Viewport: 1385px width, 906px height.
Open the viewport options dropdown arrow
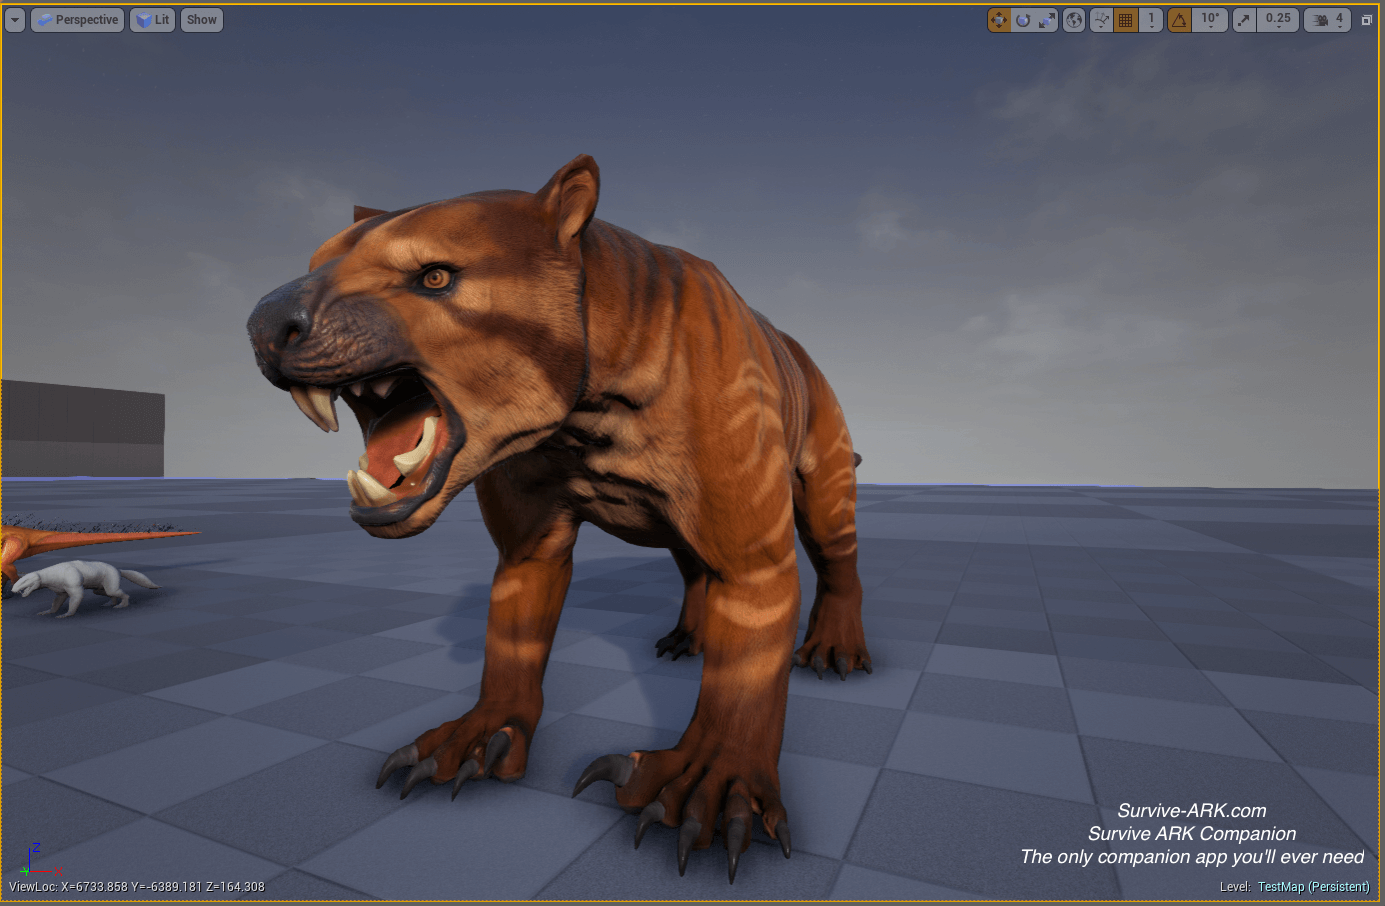click(15, 20)
